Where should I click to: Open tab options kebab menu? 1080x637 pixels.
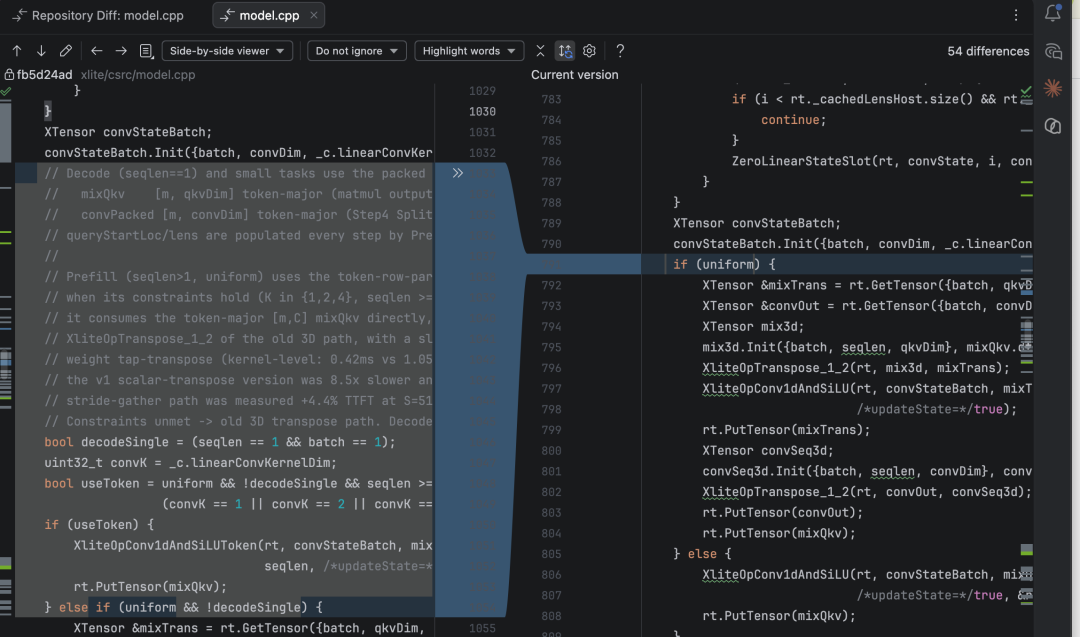click(x=1016, y=15)
